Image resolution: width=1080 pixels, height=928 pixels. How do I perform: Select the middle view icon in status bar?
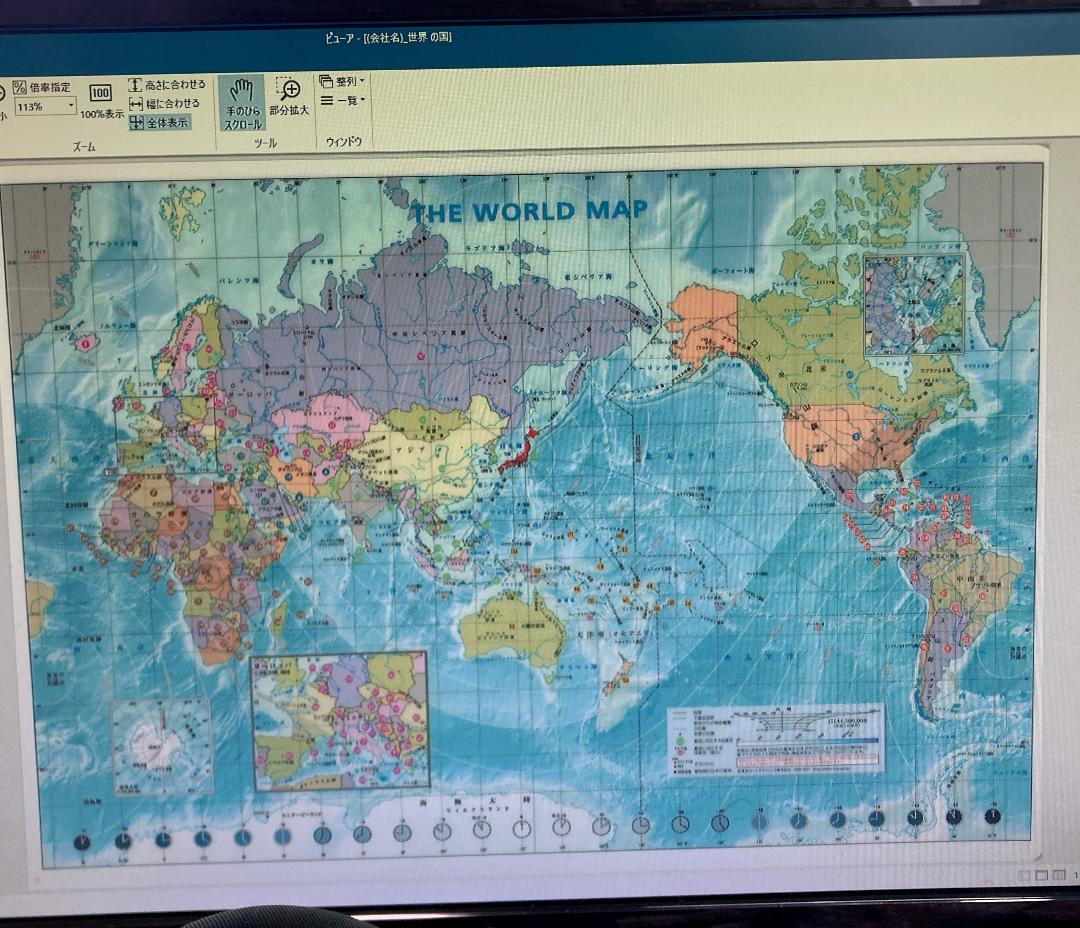[x=1041, y=875]
